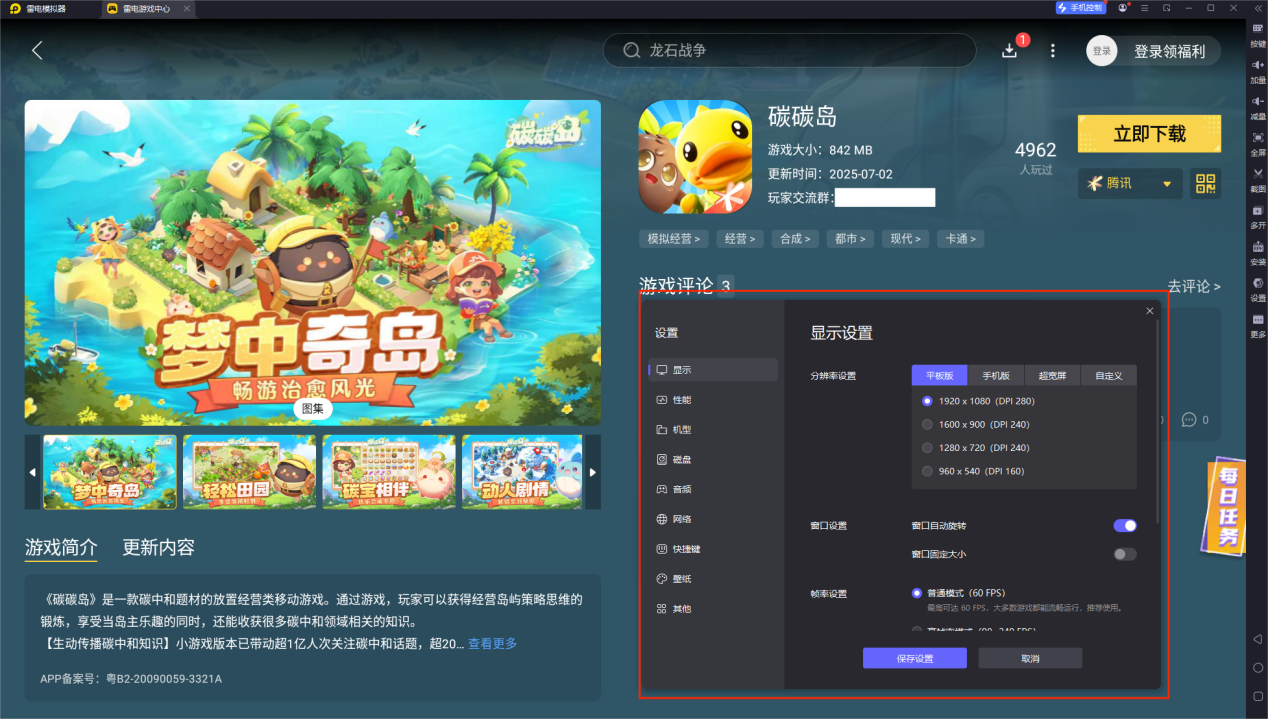
Task: Show previous screenshots with left arrow
Action: pos(32,472)
